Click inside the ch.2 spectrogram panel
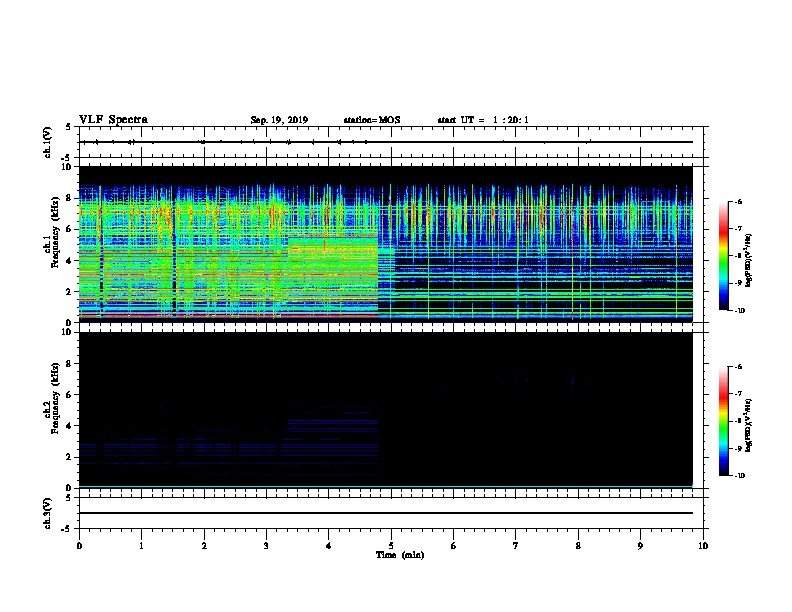This screenshot has width=792, height=612. click(x=386, y=410)
